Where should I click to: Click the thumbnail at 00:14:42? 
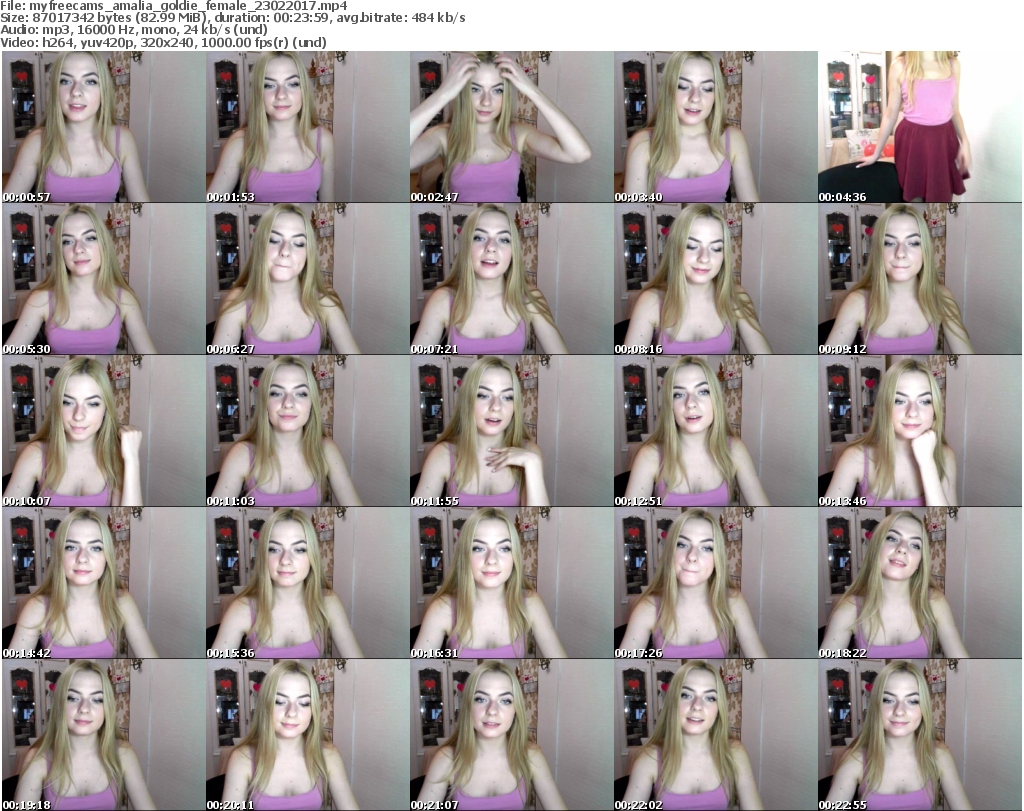point(104,583)
